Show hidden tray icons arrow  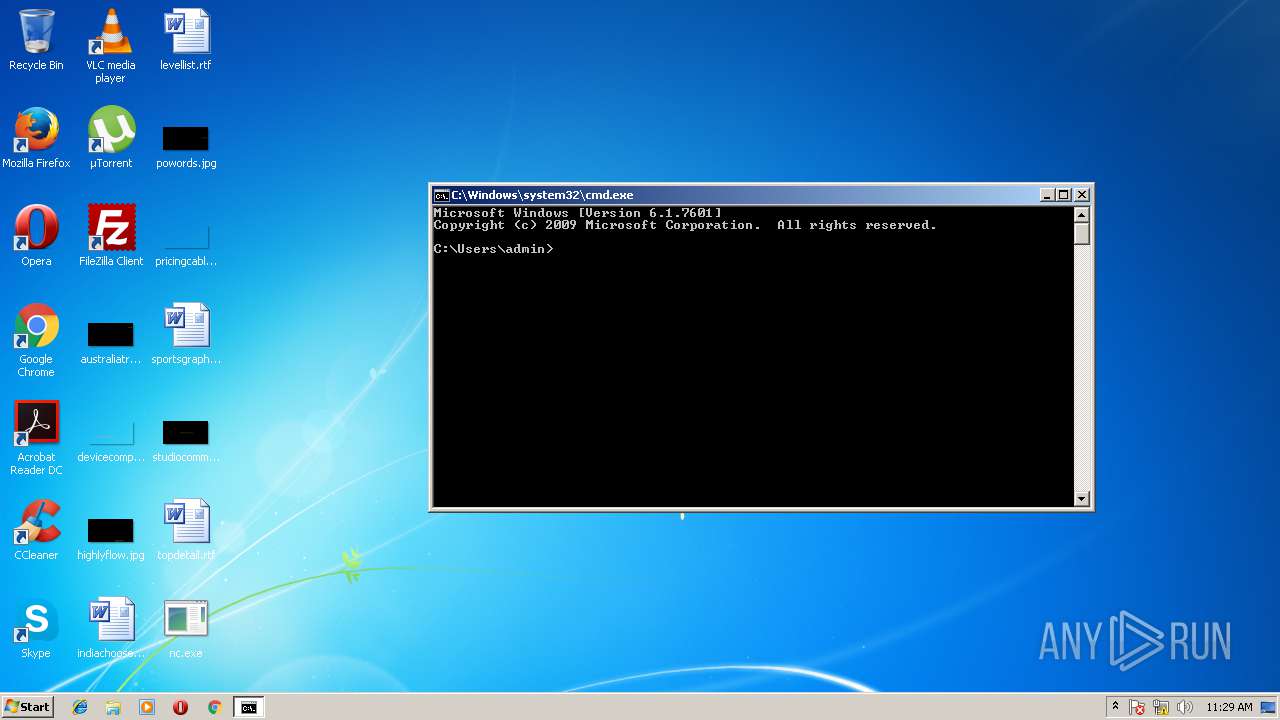pyautogui.click(x=1115, y=707)
